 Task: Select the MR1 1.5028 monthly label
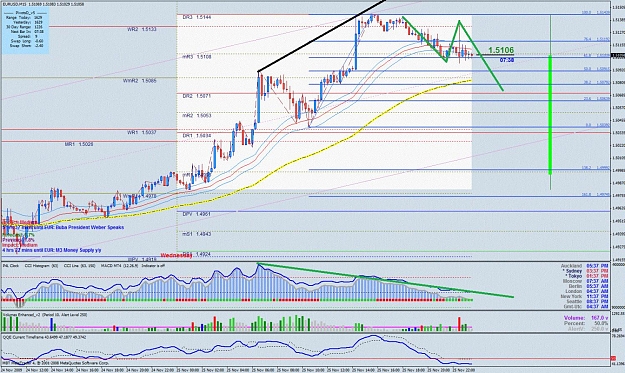pyautogui.click(x=79, y=144)
